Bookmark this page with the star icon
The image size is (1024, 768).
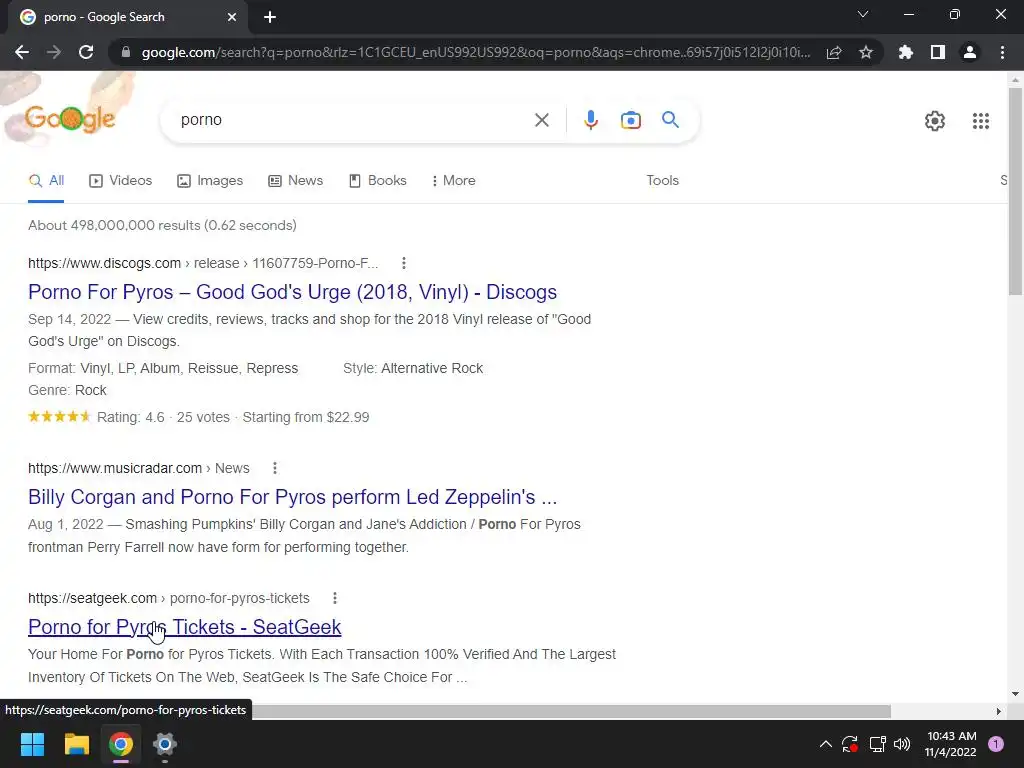[866, 52]
